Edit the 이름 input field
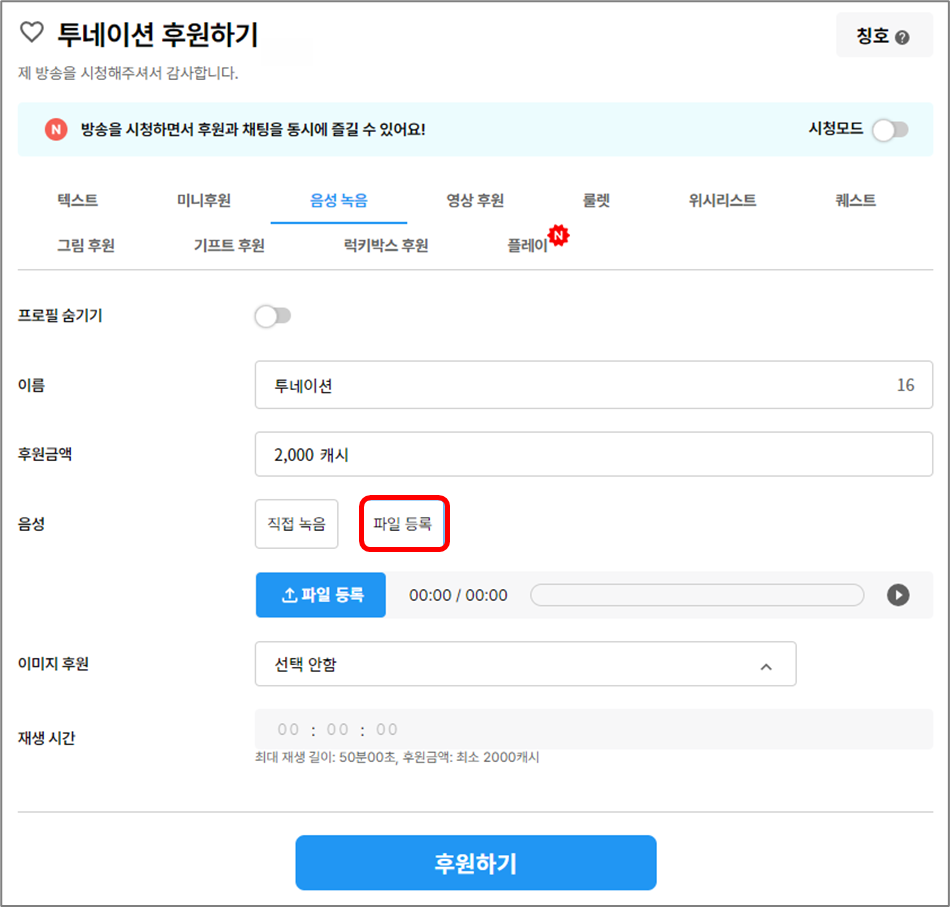This screenshot has width=950, height=907. (x=594, y=385)
